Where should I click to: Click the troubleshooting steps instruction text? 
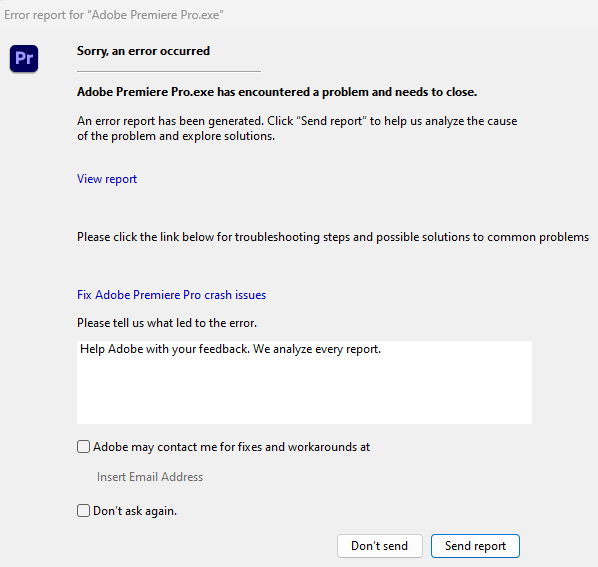333,237
